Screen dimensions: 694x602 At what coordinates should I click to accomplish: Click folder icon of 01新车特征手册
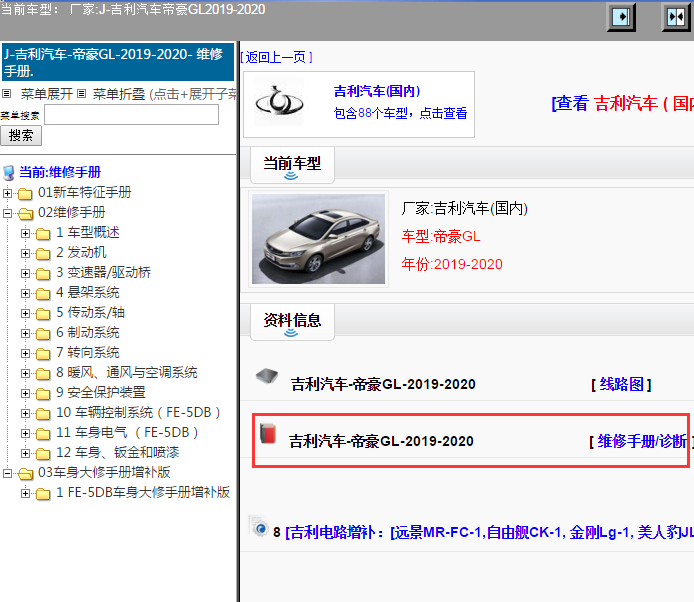coord(25,193)
